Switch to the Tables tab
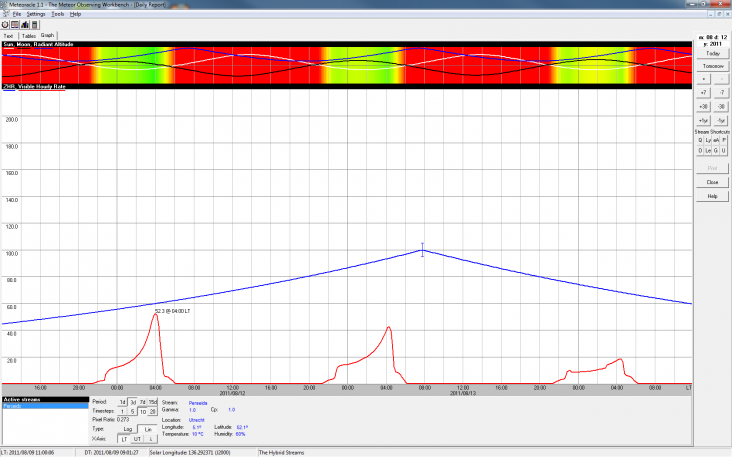This screenshot has height=457, width=732. (x=29, y=35)
